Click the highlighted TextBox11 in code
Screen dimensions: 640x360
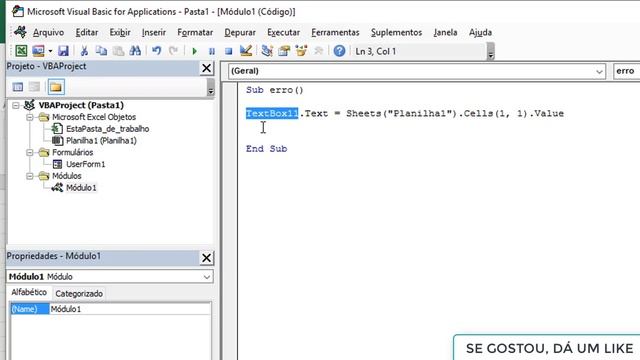[272, 113]
